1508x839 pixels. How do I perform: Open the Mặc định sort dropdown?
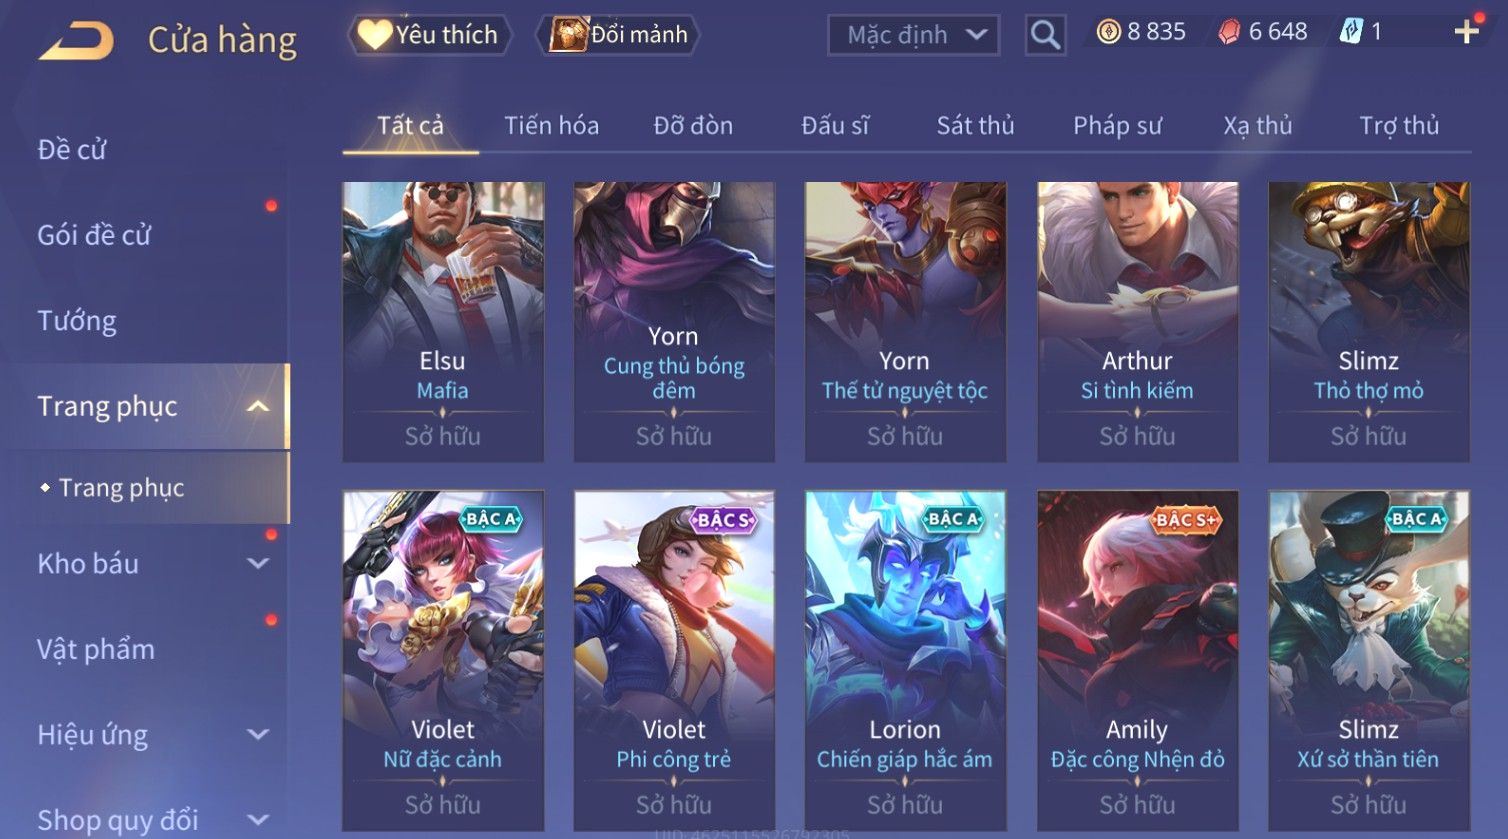click(x=913, y=36)
